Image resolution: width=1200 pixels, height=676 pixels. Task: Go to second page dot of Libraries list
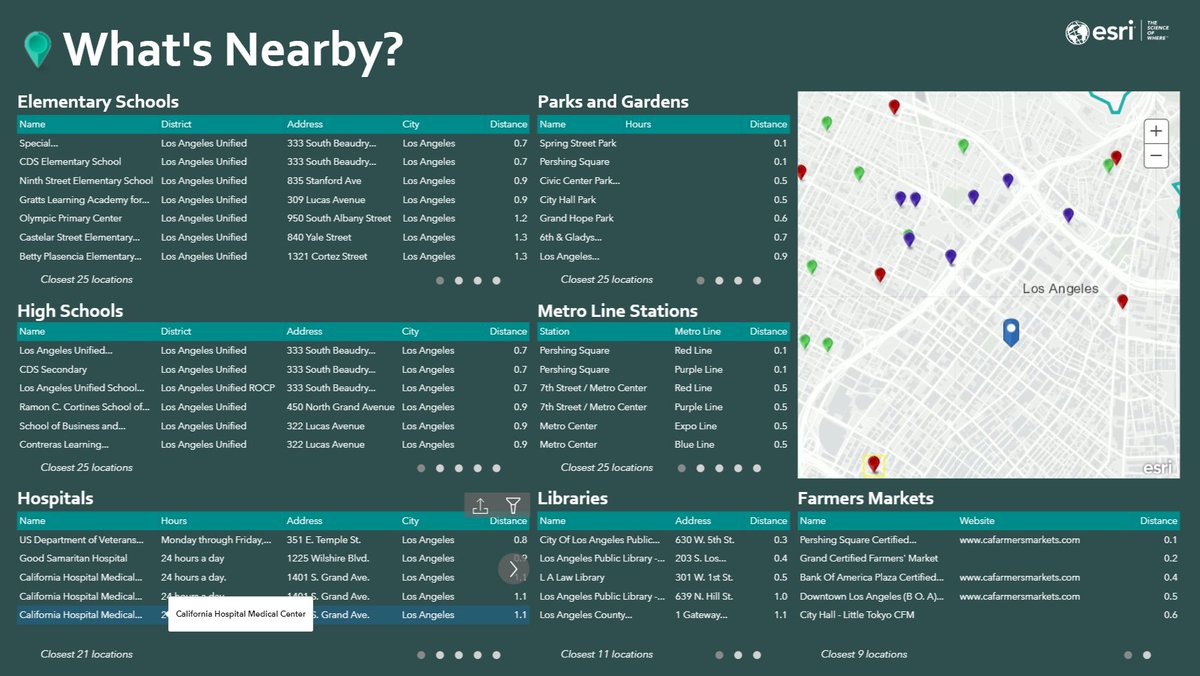point(739,655)
